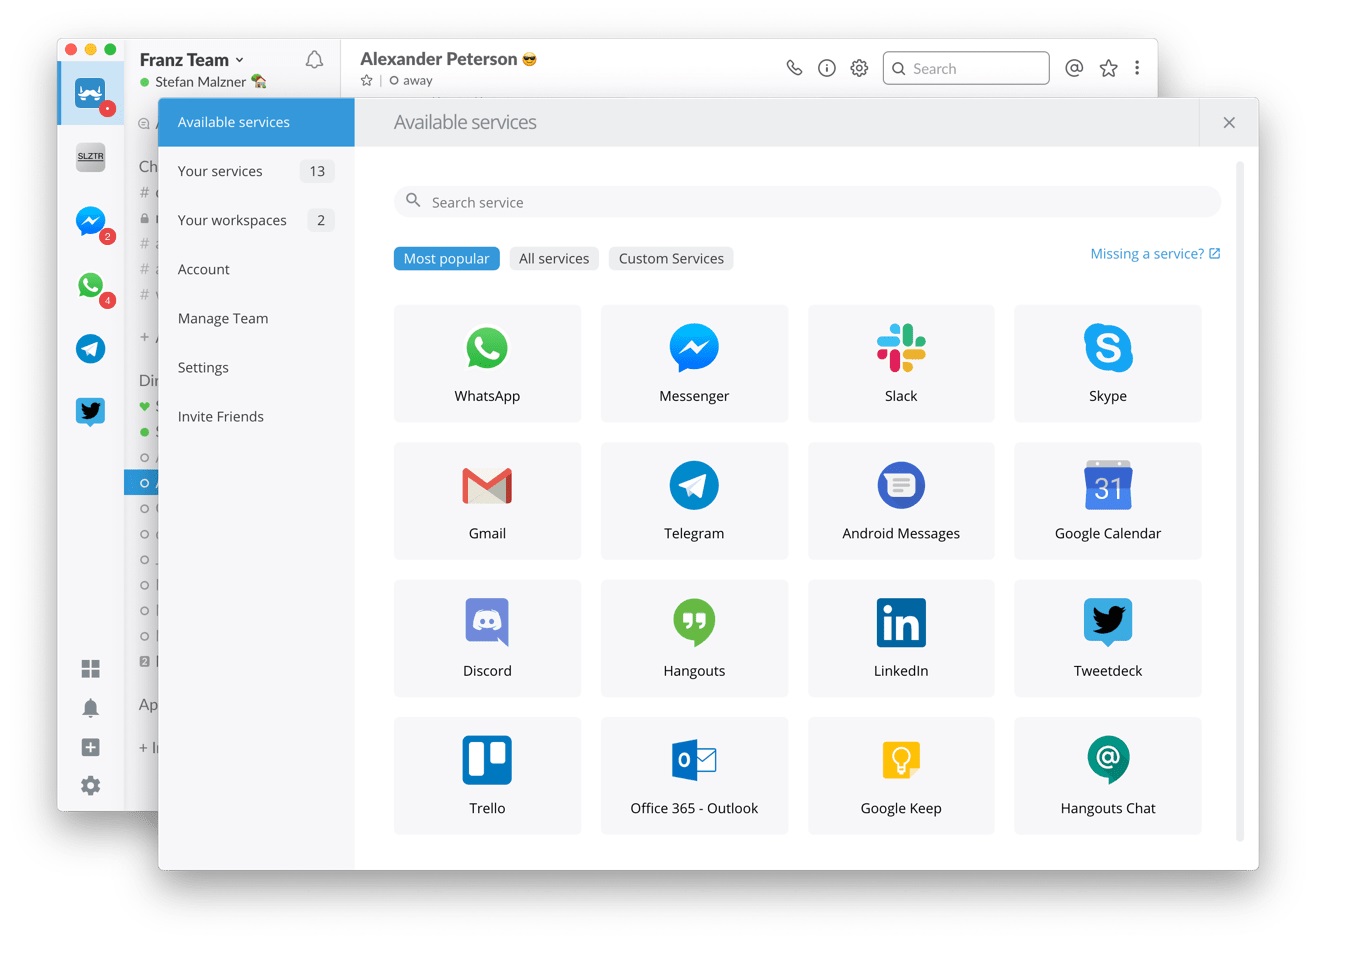Viewport: 1345px width, 958px height.
Task: Toggle star next to away status
Action: [367, 81]
